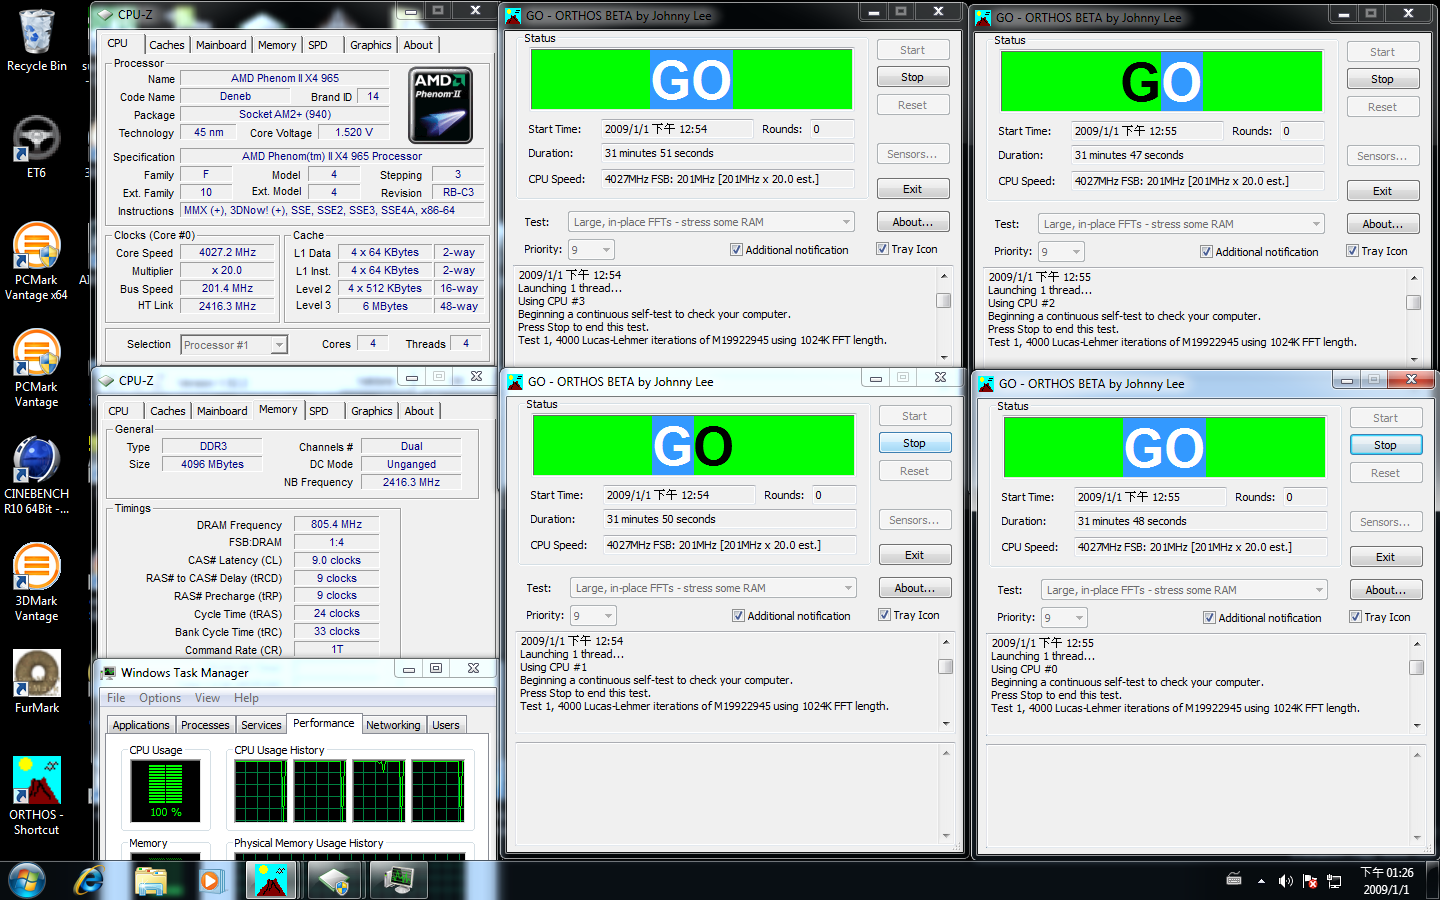Select the PCMark Vantage shortcut without x64 label
The height and width of the screenshot is (900, 1440).
36,368
